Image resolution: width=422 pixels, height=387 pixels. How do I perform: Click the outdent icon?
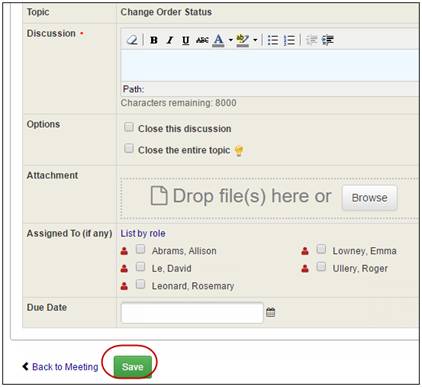311,40
